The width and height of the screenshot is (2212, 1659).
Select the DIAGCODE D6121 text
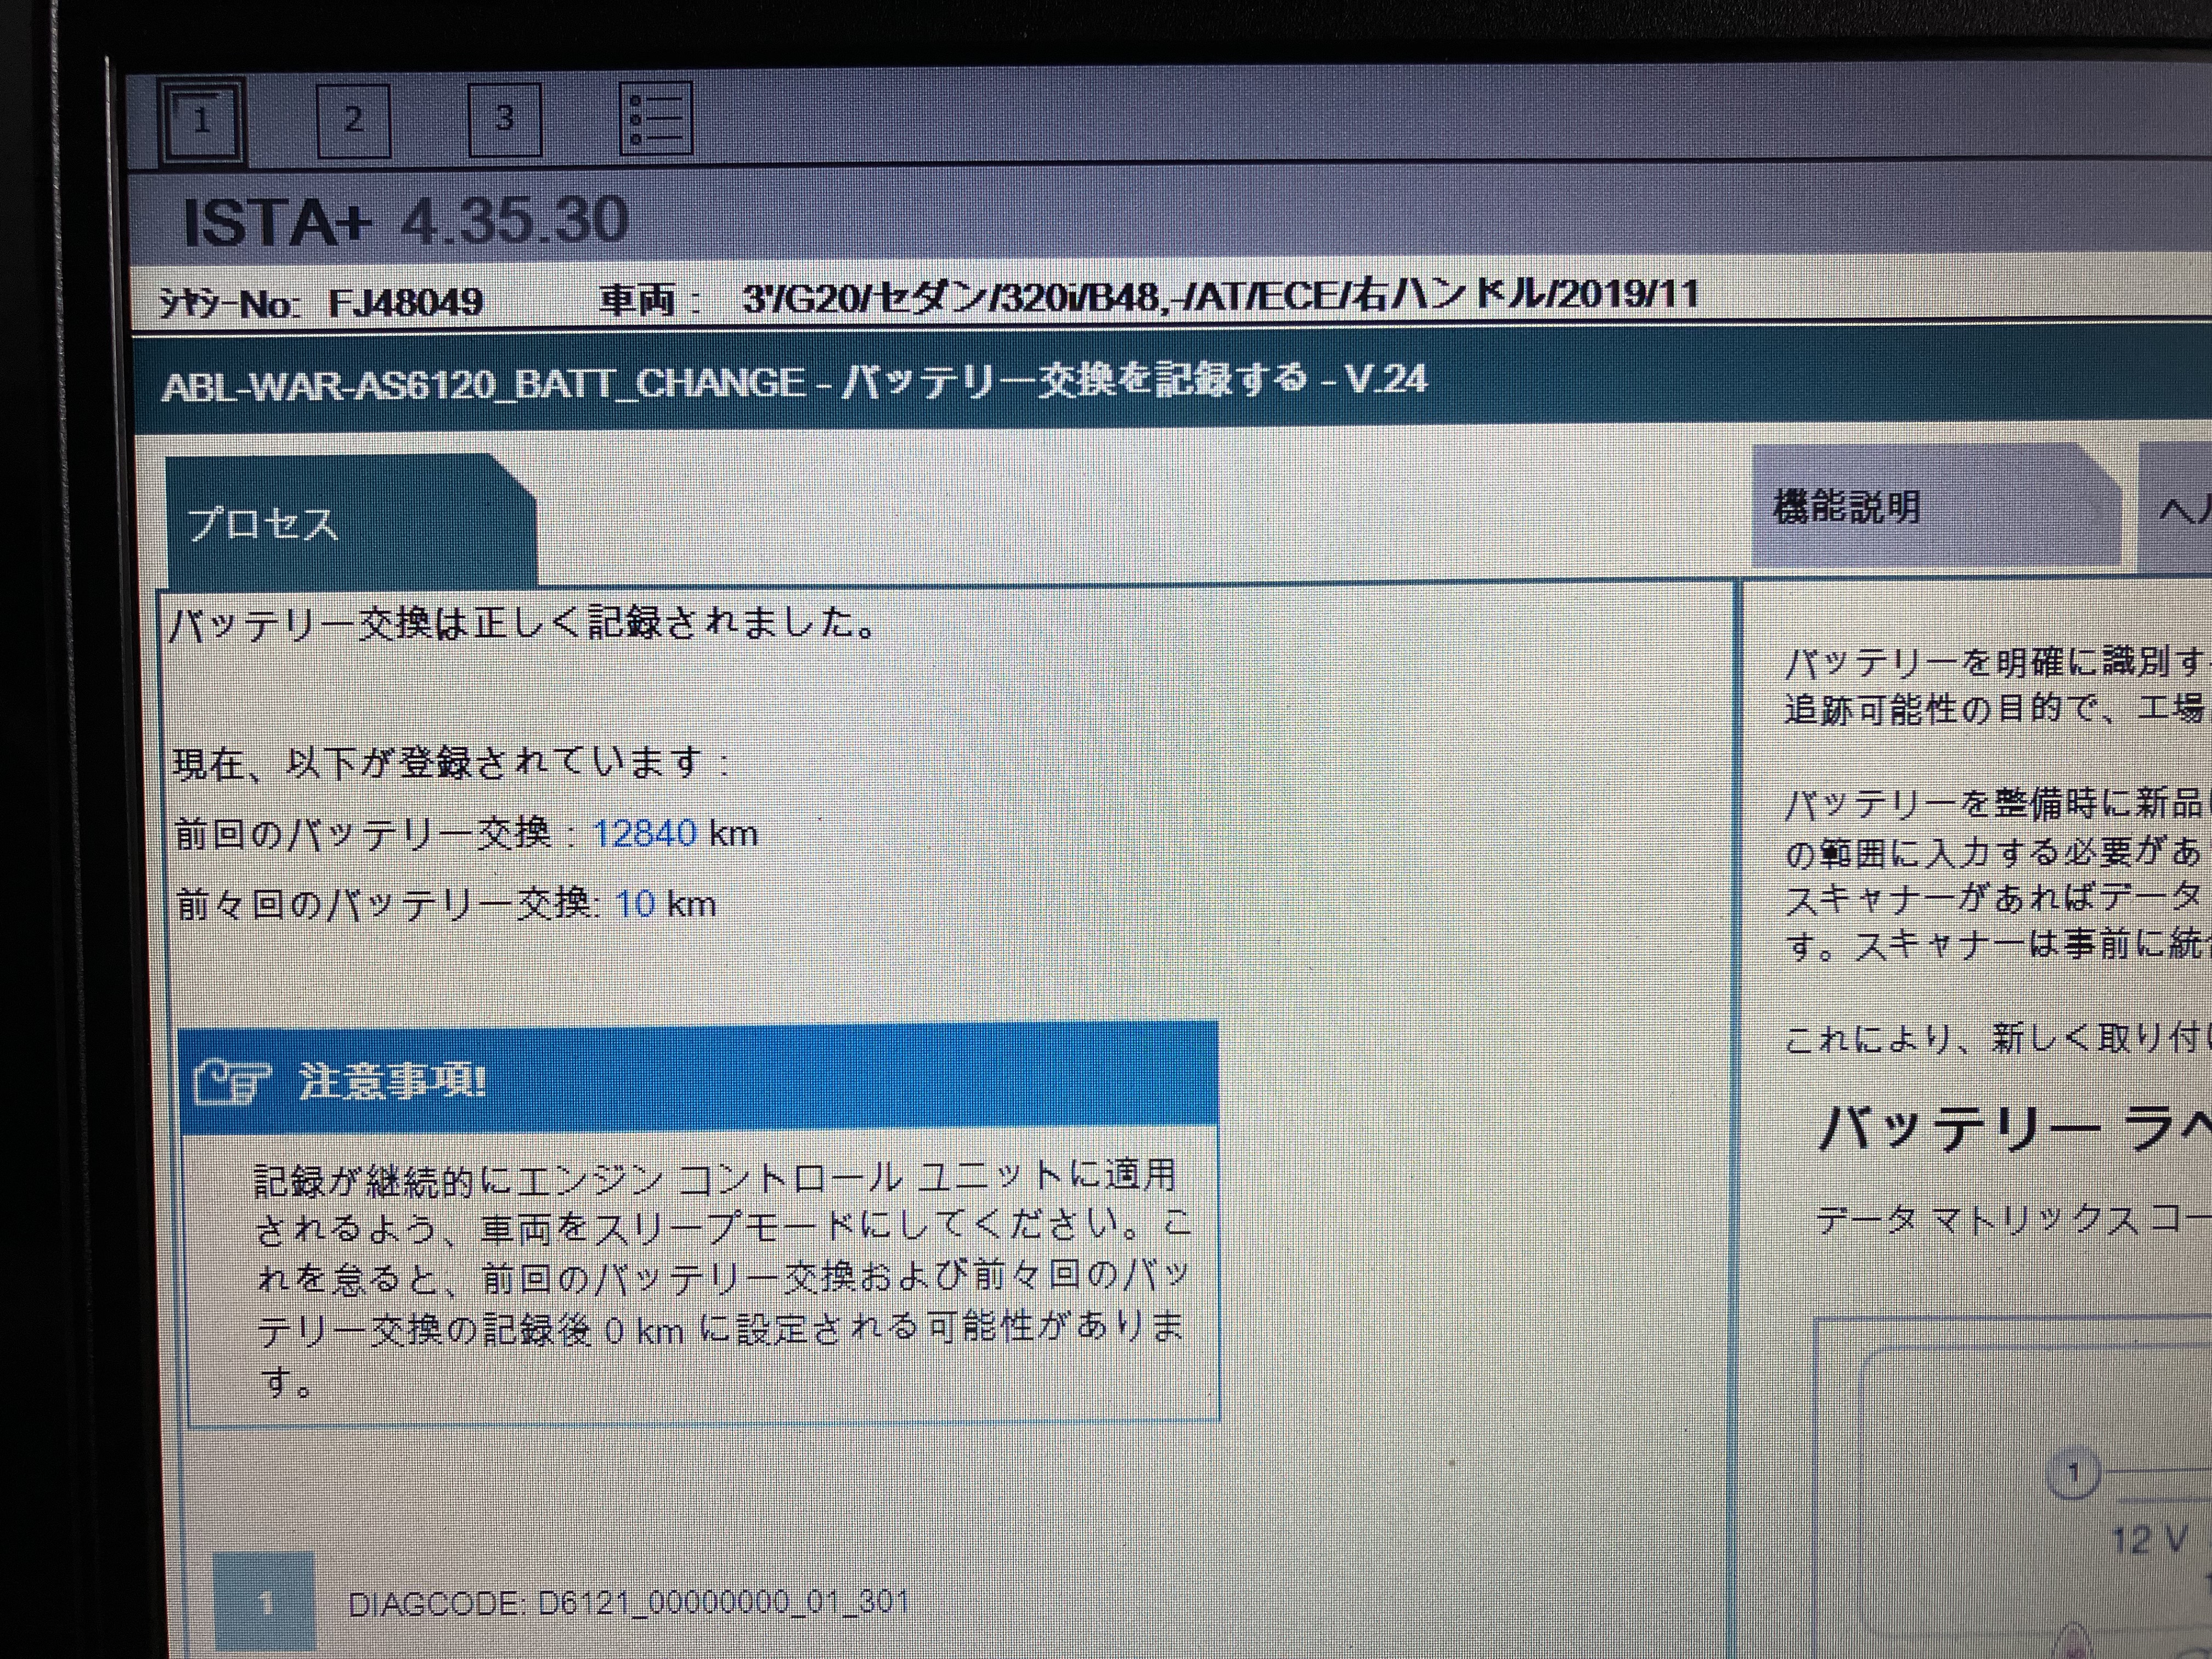click(628, 1603)
